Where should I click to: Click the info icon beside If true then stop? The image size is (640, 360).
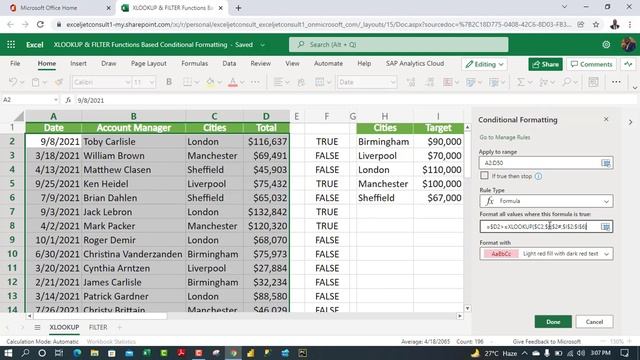click(x=538, y=176)
